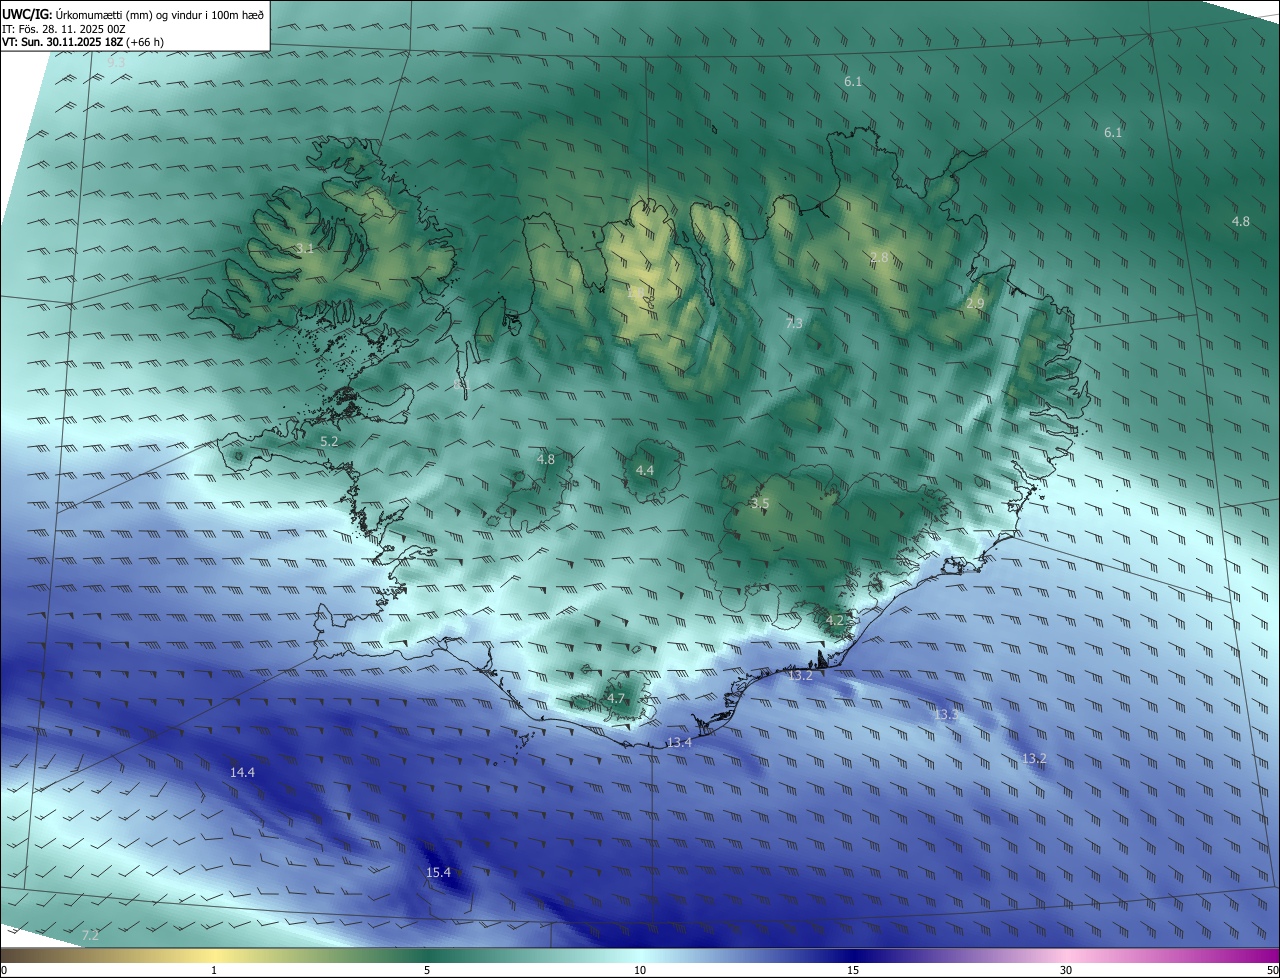This screenshot has height=978, width=1280.
Task: Click the 4.7 precipitation value label
Action: tap(615, 698)
